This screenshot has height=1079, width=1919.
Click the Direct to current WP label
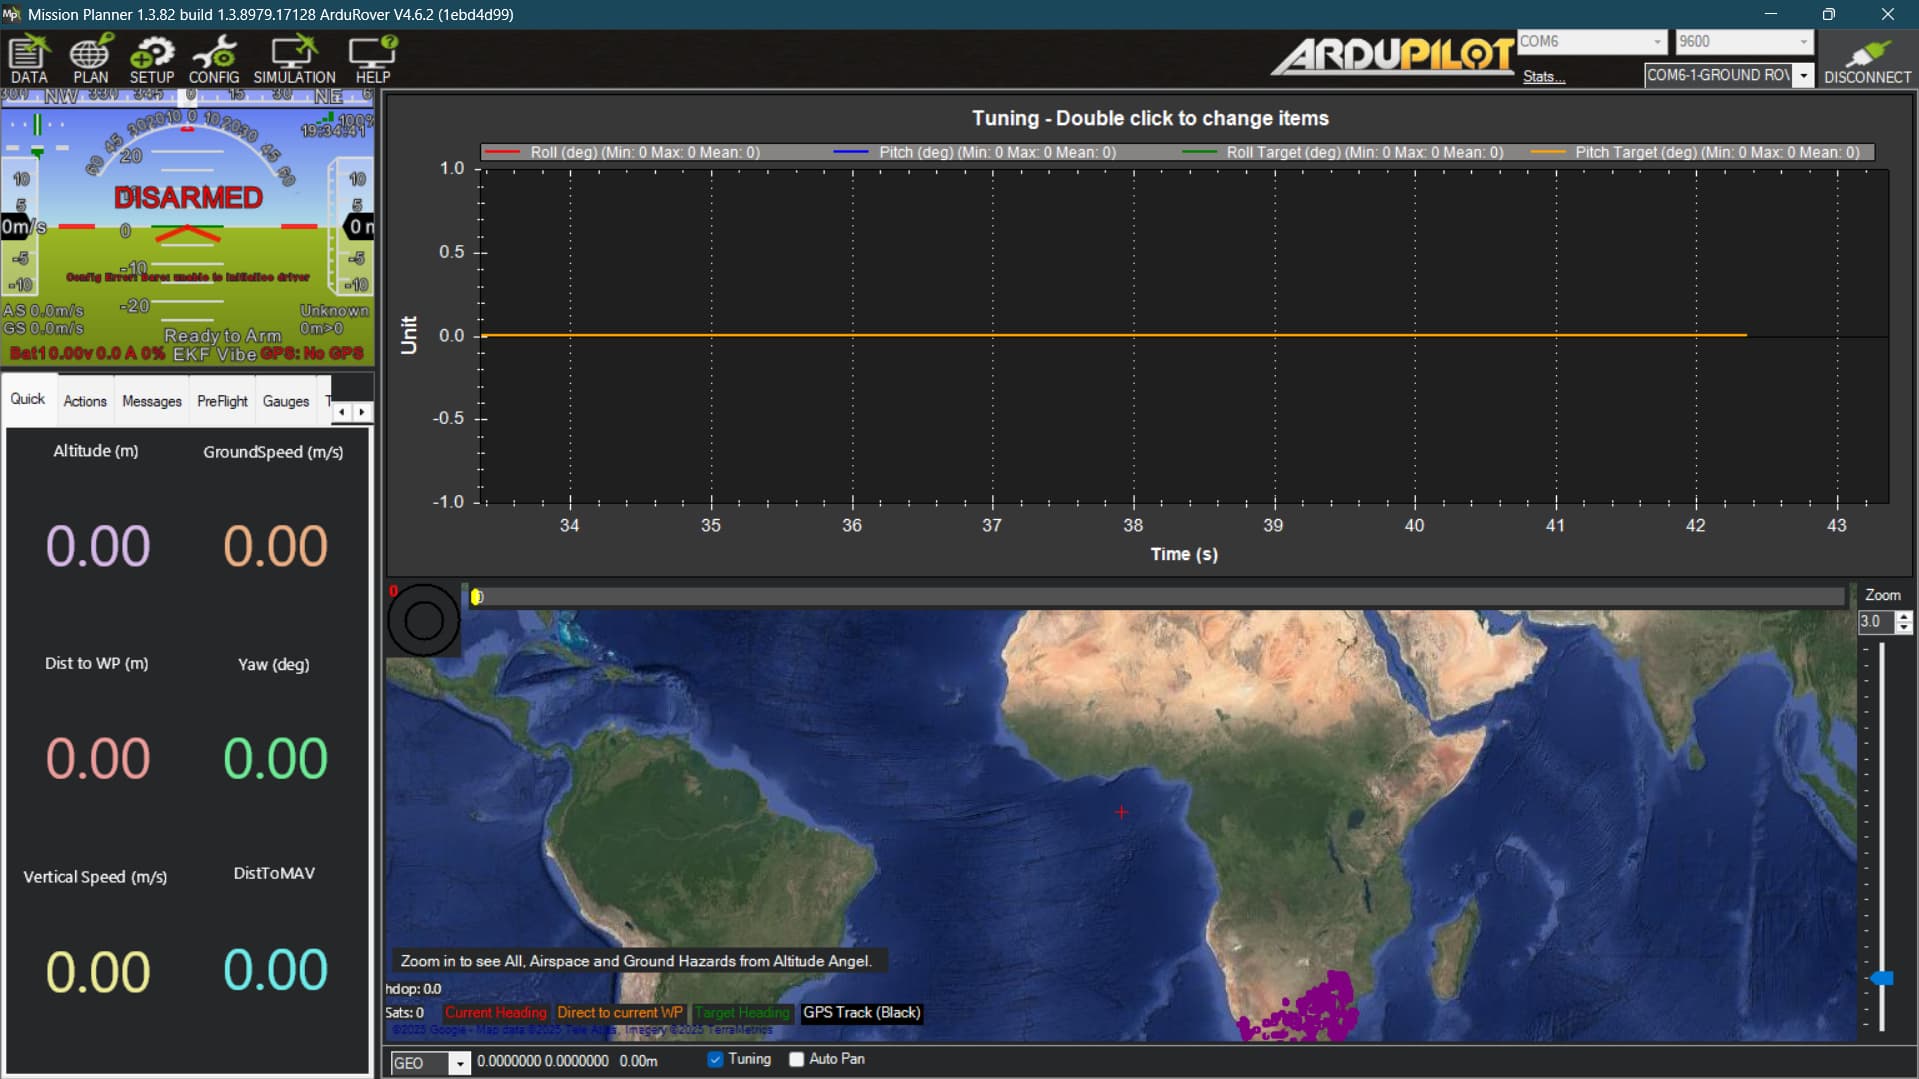coord(620,1013)
